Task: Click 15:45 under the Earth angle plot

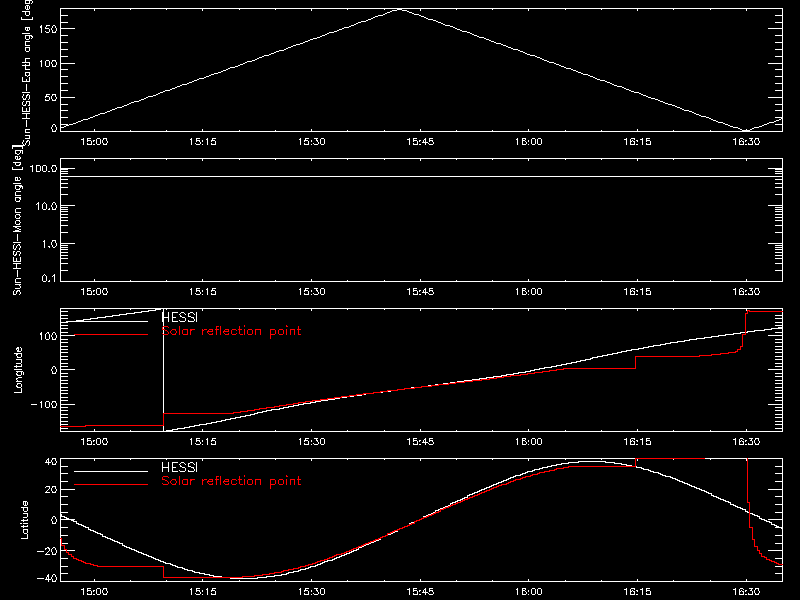Action: [420, 142]
